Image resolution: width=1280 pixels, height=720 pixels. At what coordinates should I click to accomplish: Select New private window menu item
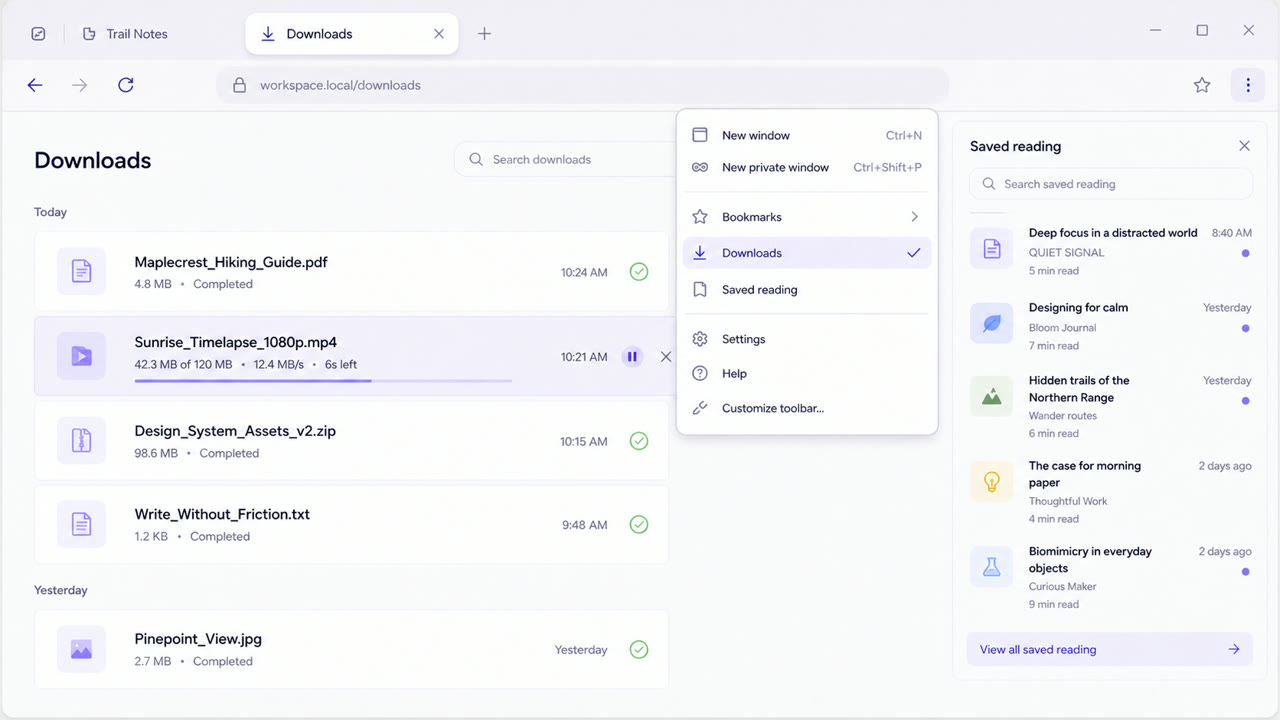pos(807,167)
